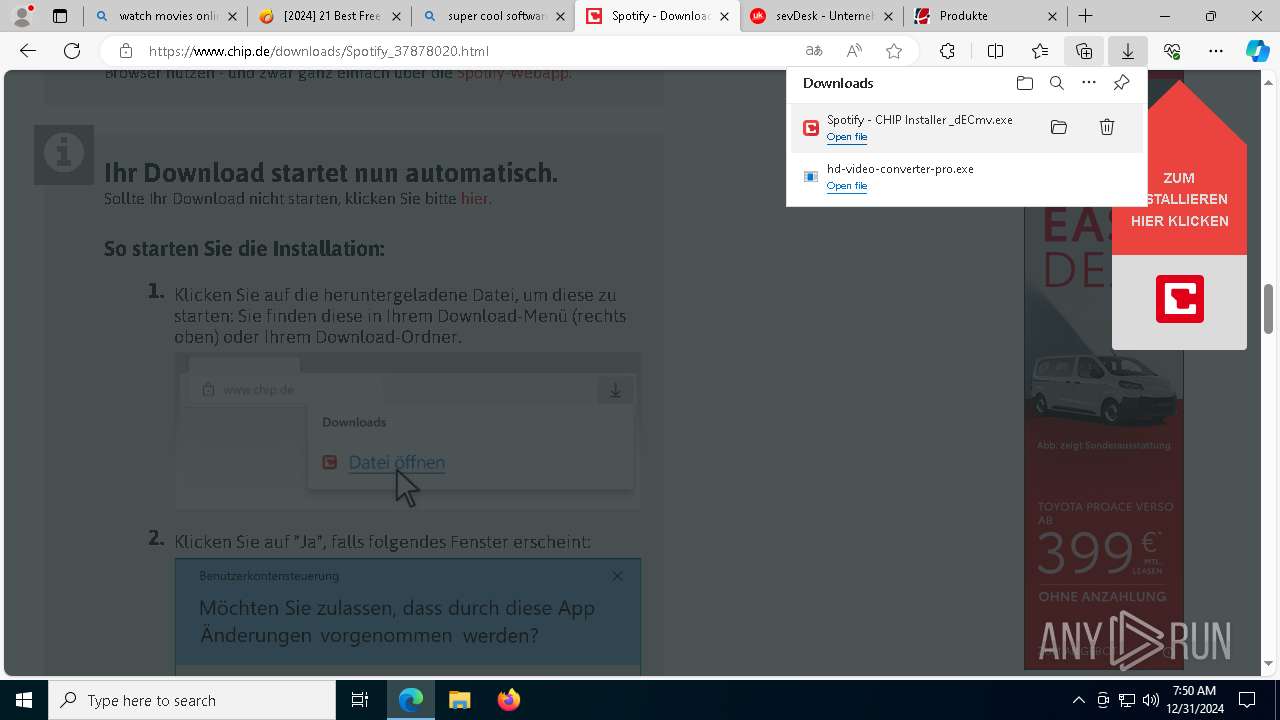The height and width of the screenshot is (720, 1280).
Task: Click the taskbar search box
Action: 192,700
